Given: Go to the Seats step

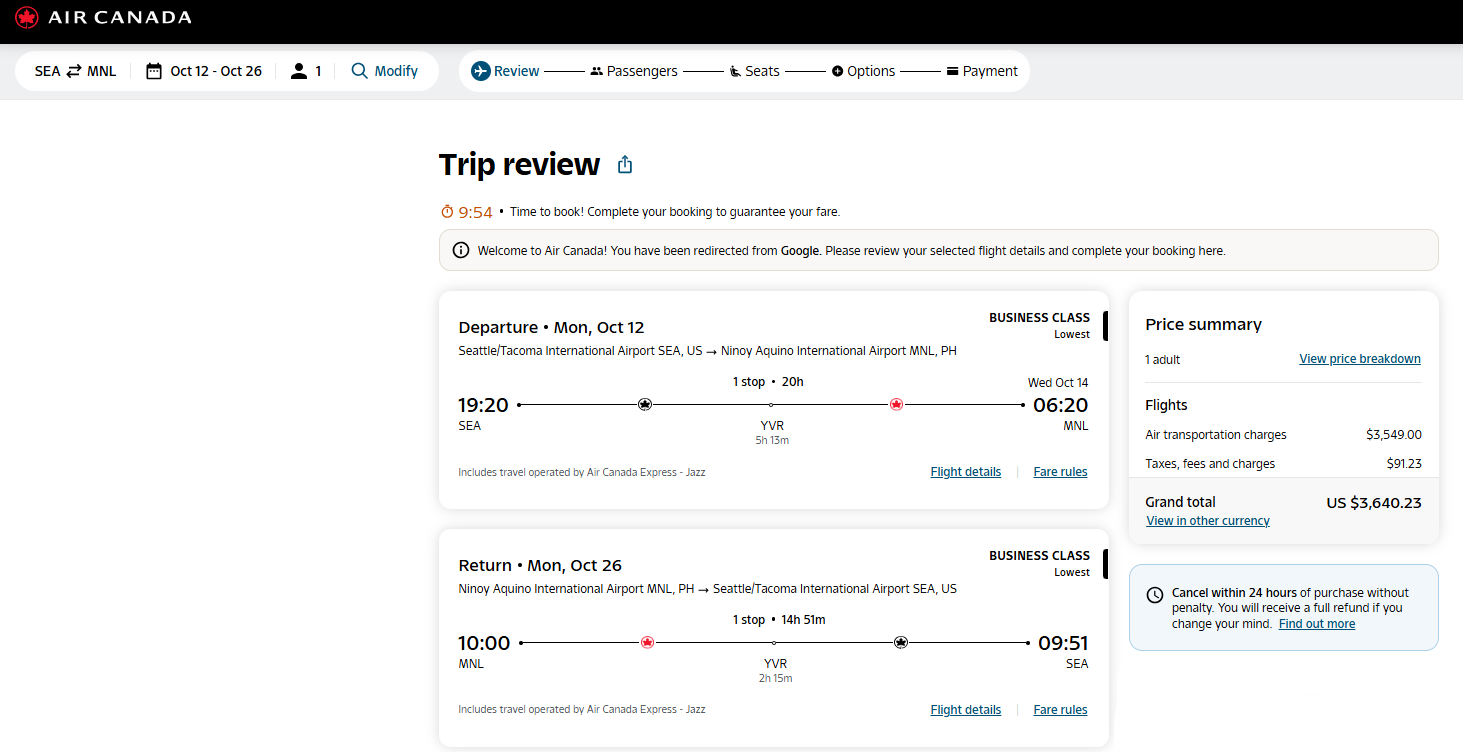Looking at the screenshot, I should [755, 71].
